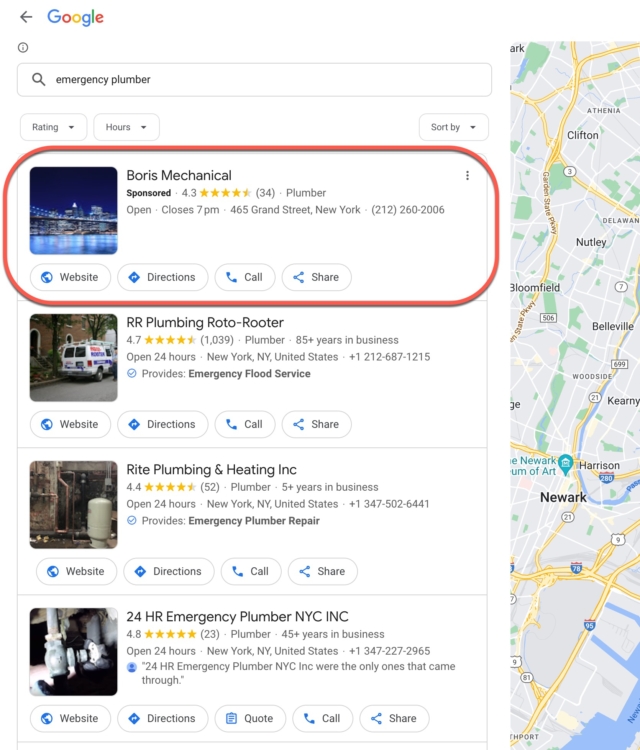Open Rite Plumbing & Heating Inc title
The width and height of the screenshot is (640, 750).
click(x=211, y=469)
